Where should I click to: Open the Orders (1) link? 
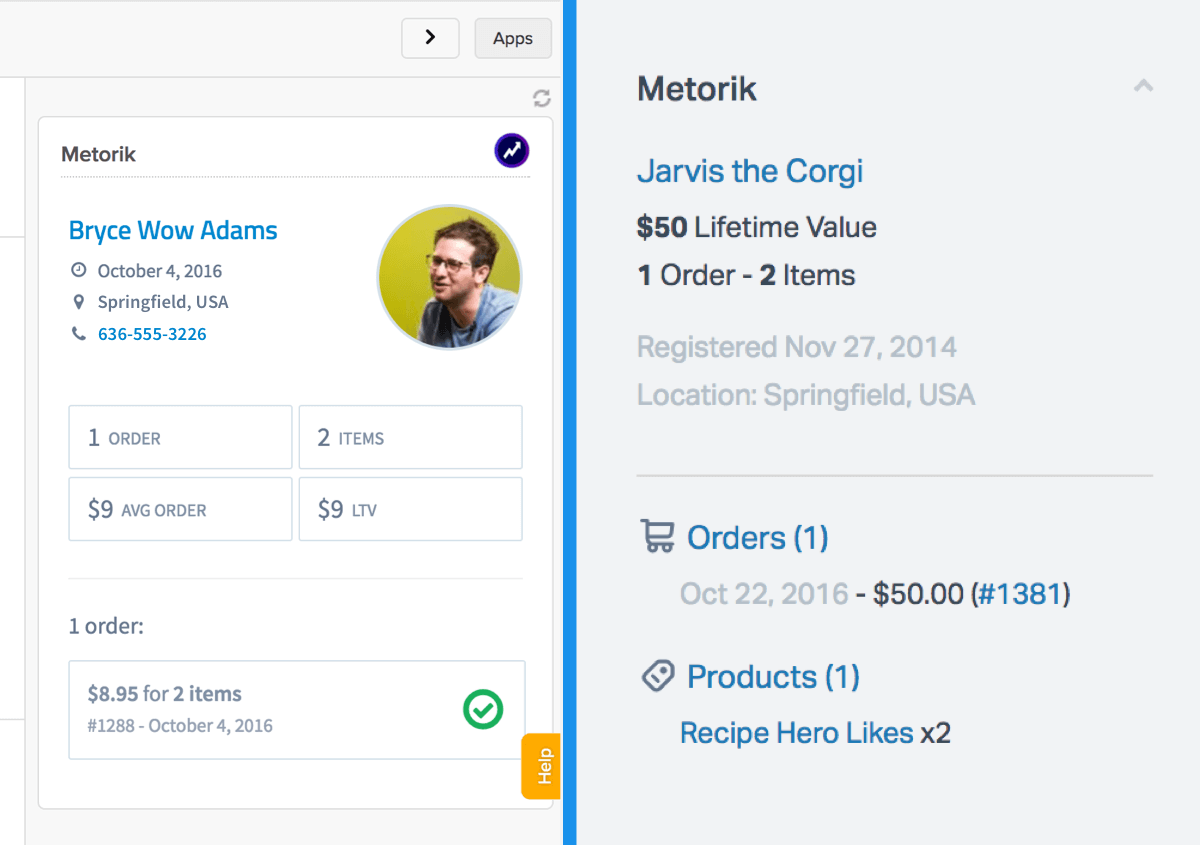pyautogui.click(x=758, y=538)
